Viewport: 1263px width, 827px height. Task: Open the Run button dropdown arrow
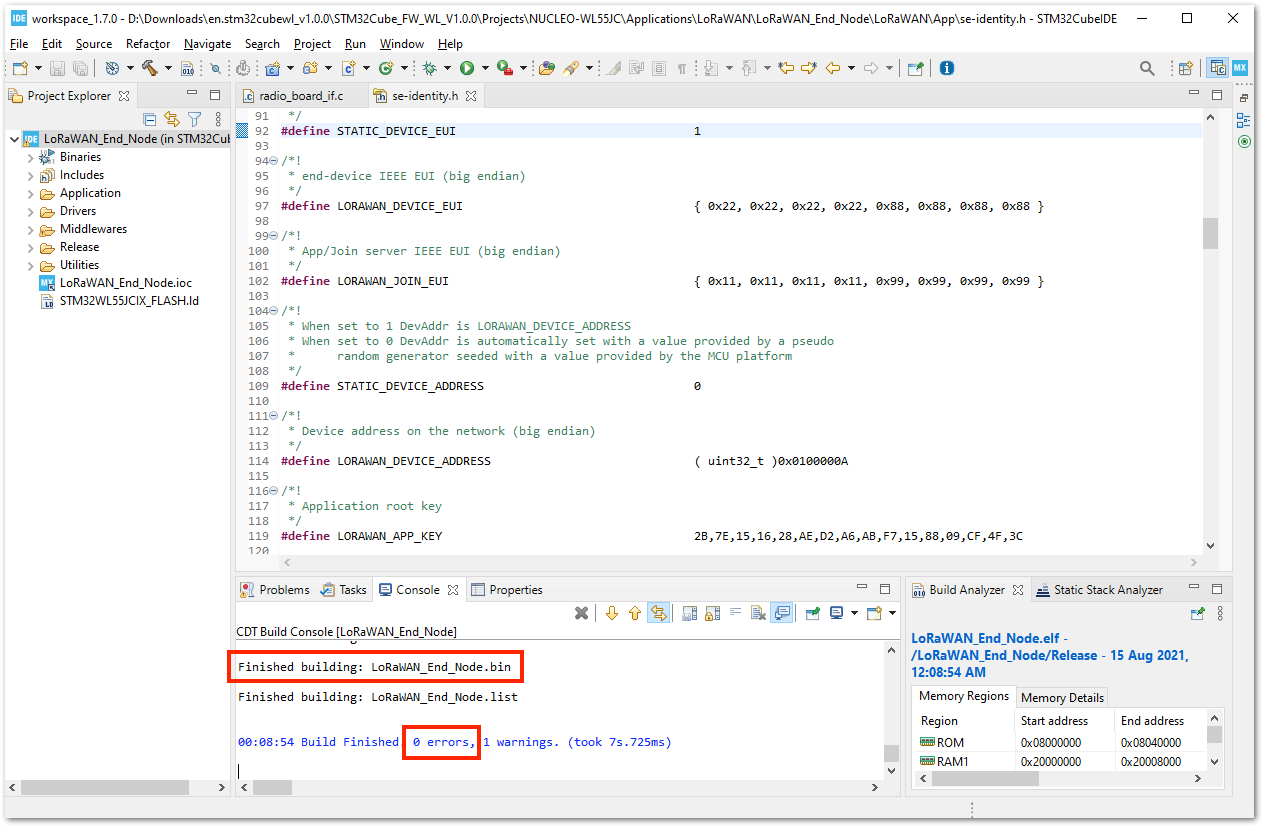(485, 68)
